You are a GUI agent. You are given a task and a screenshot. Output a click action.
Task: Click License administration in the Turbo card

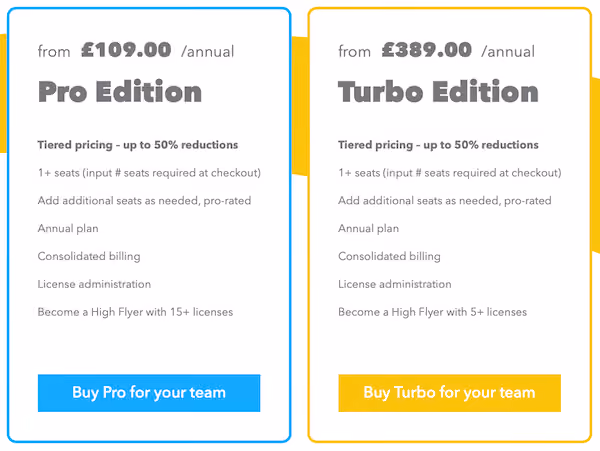395,284
